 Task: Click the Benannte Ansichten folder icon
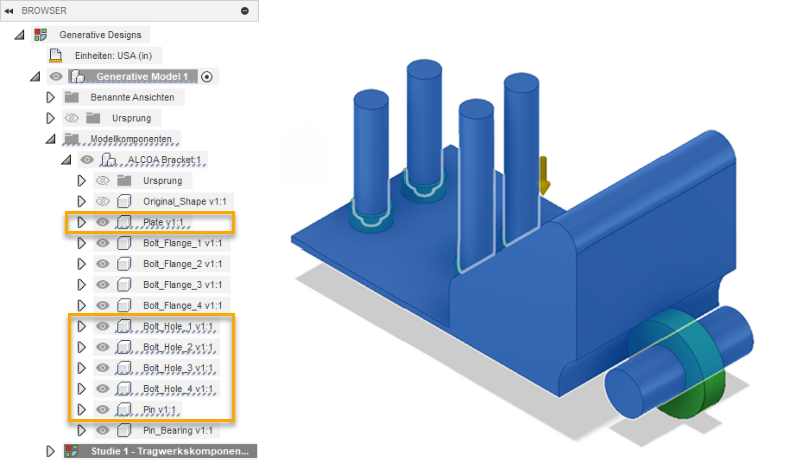click(72, 97)
